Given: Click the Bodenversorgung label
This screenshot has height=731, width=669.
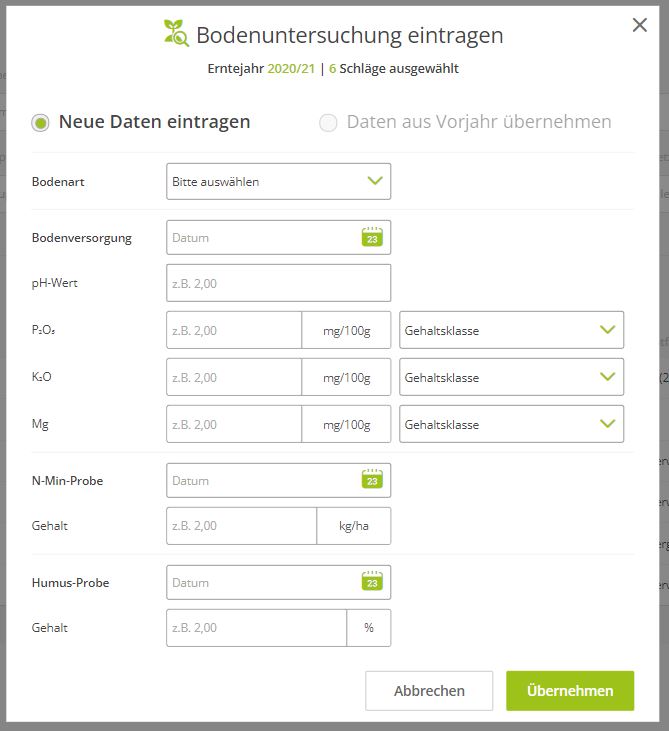Looking at the screenshot, I should pyautogui.click(x=82, y=238).
